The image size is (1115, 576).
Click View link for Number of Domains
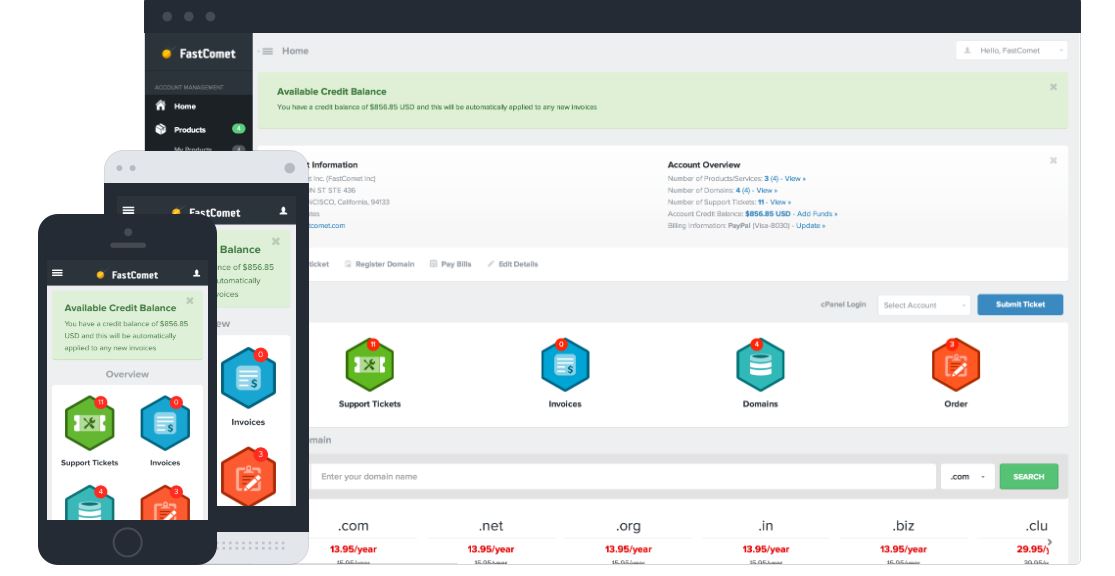click(x=767, y=191)
